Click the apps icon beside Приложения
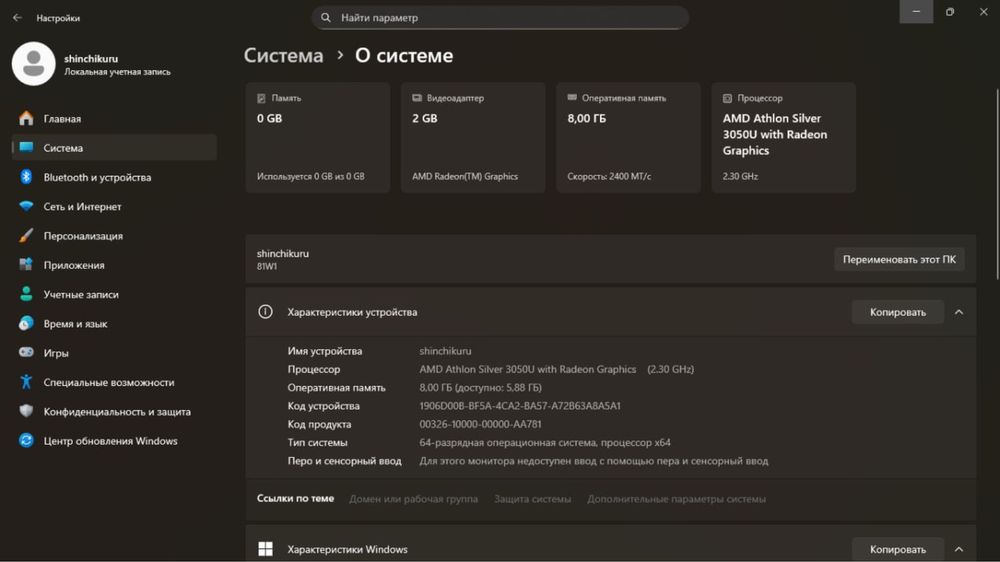Image resolution: width=1000 pixels, height=562 pixels. (x=26, y=264)
